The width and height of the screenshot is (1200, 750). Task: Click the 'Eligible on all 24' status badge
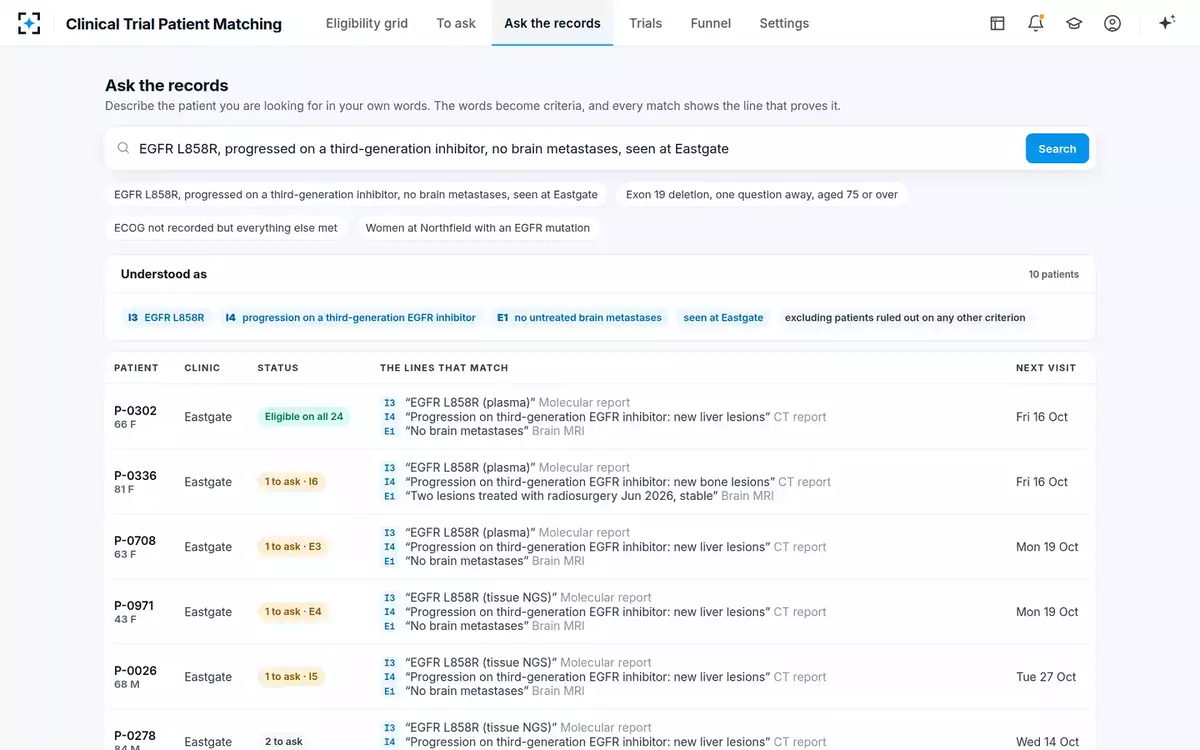[x=304, y=417]
